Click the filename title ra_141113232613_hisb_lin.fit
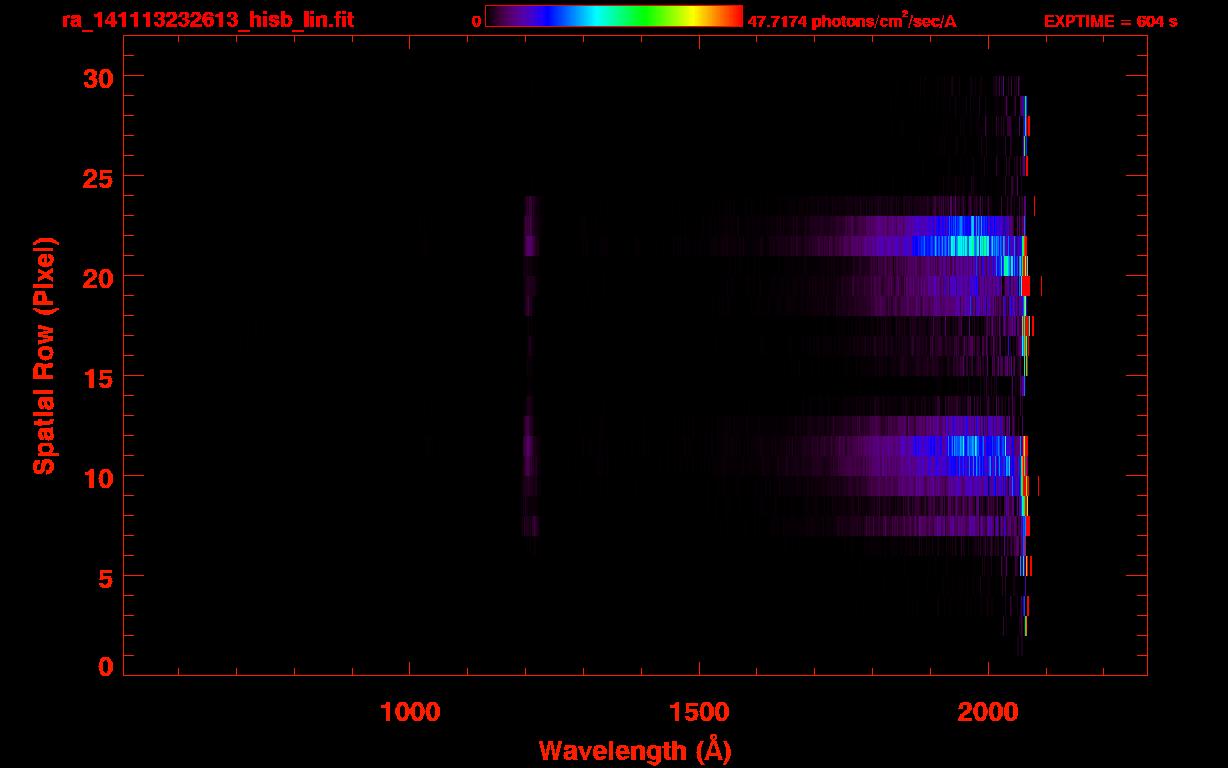 207,20
